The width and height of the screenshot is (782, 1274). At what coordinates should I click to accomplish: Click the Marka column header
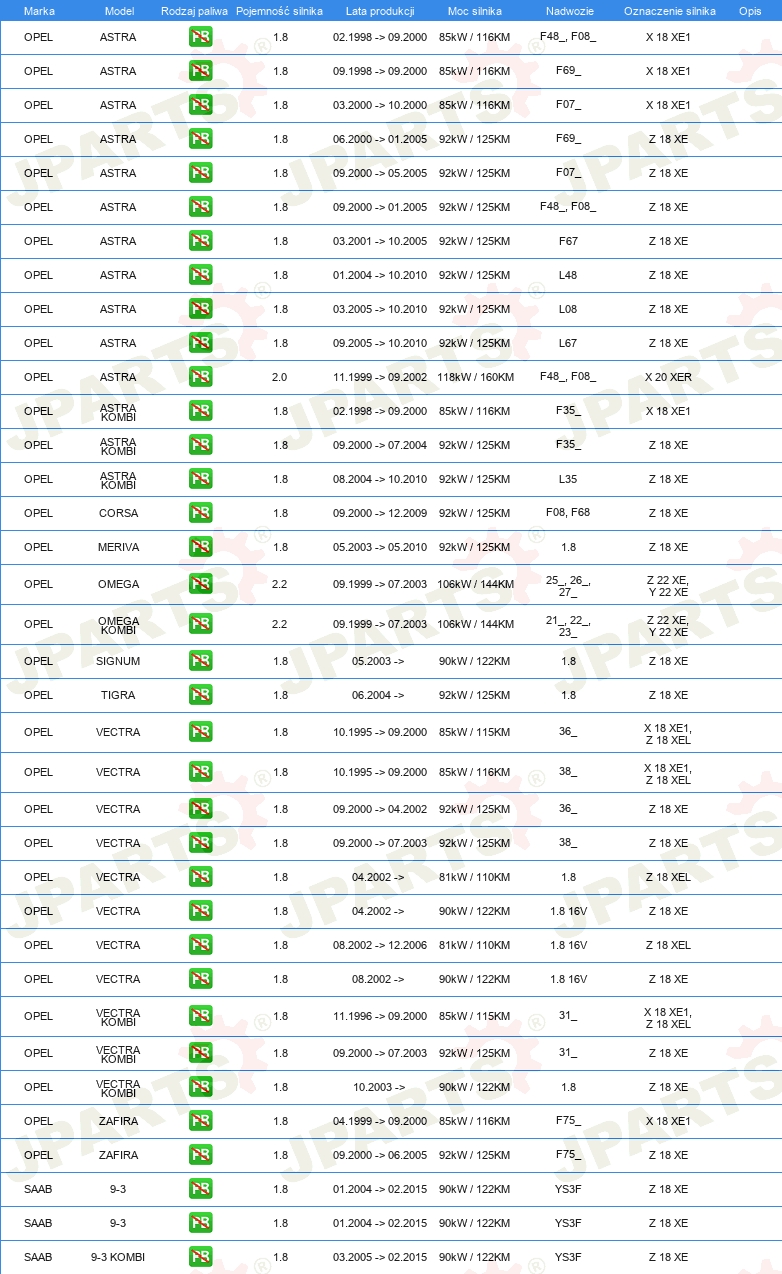[x=39, y=11]
